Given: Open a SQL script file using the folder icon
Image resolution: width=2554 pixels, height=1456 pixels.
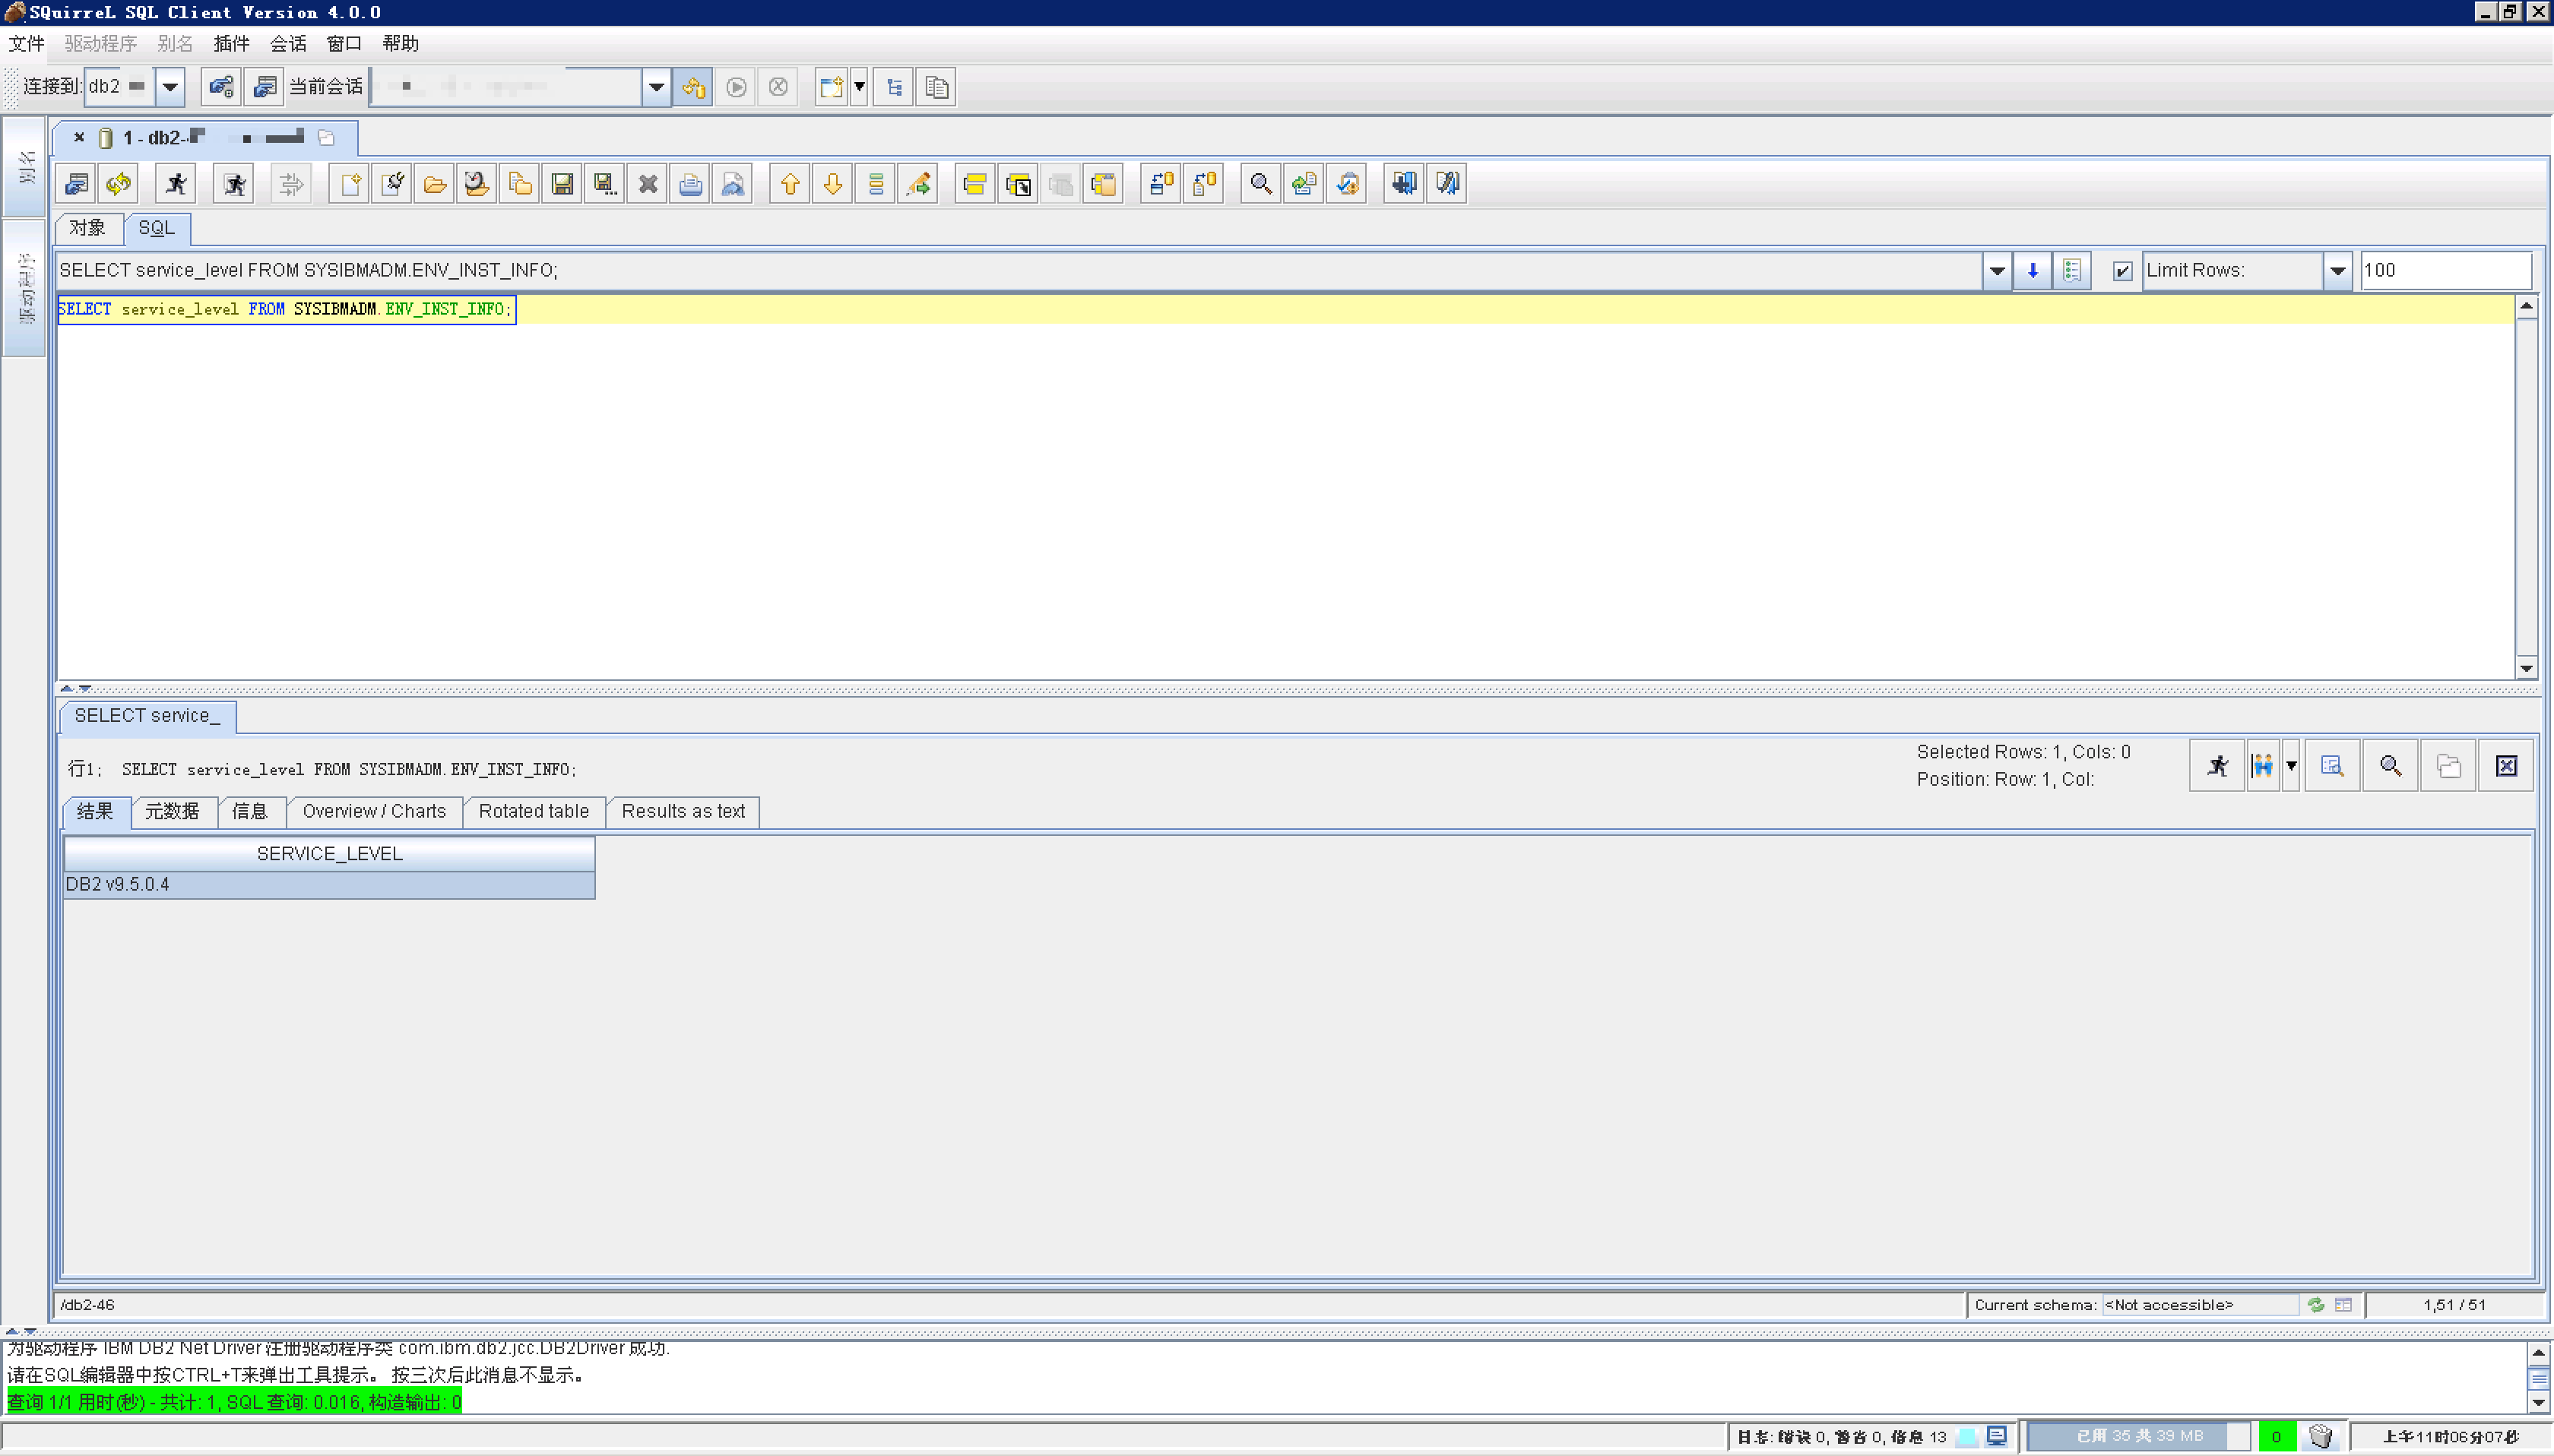Looking at the screenshot, I should (435, 183).
